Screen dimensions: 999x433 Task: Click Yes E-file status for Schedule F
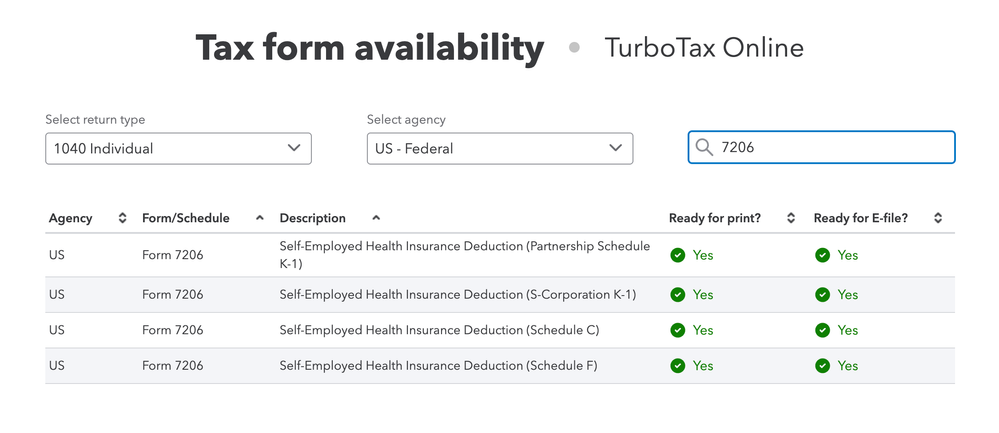[847, 366]
